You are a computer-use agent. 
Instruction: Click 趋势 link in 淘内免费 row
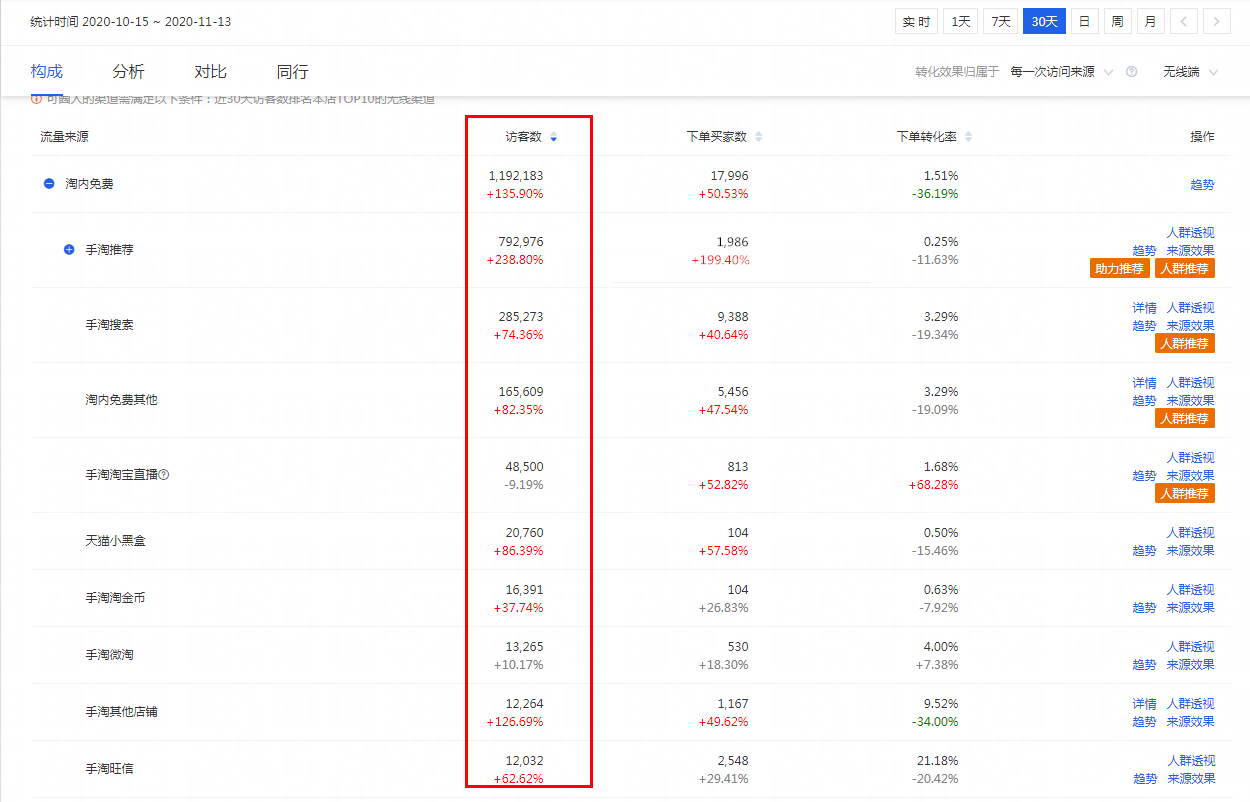1202,185
